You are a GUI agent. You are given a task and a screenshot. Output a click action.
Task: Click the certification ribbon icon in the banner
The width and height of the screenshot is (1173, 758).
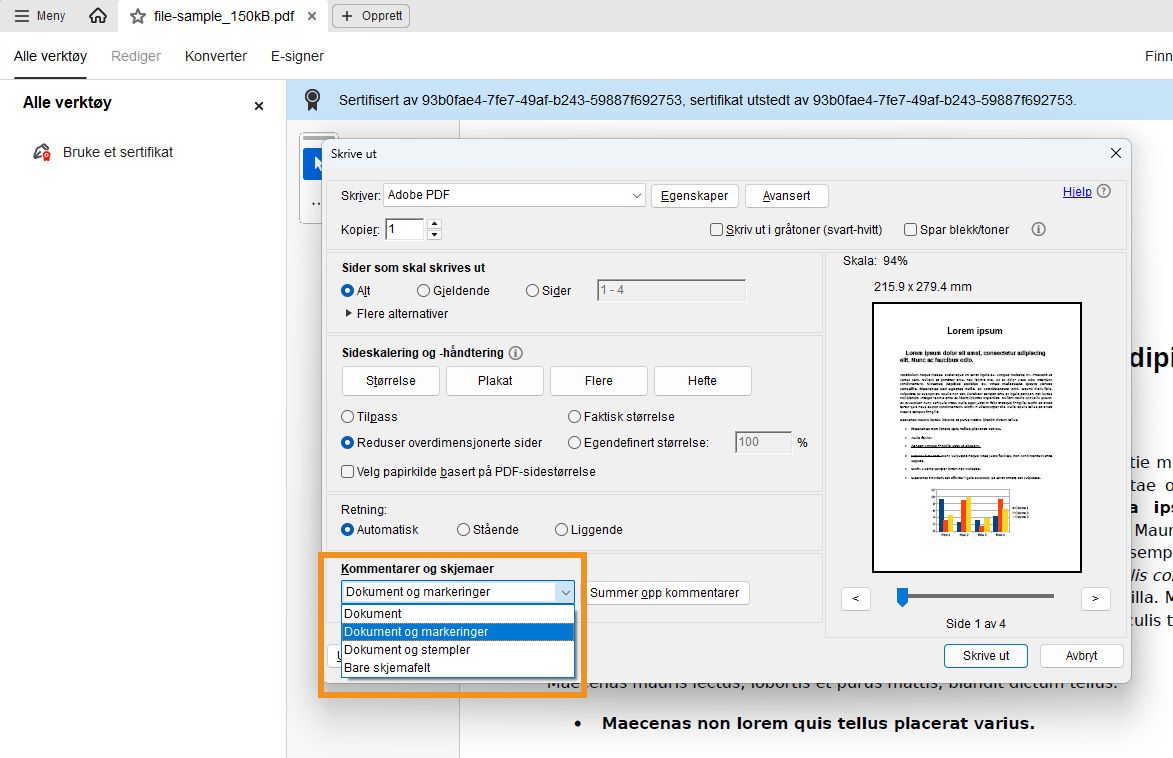coord(313,100)
